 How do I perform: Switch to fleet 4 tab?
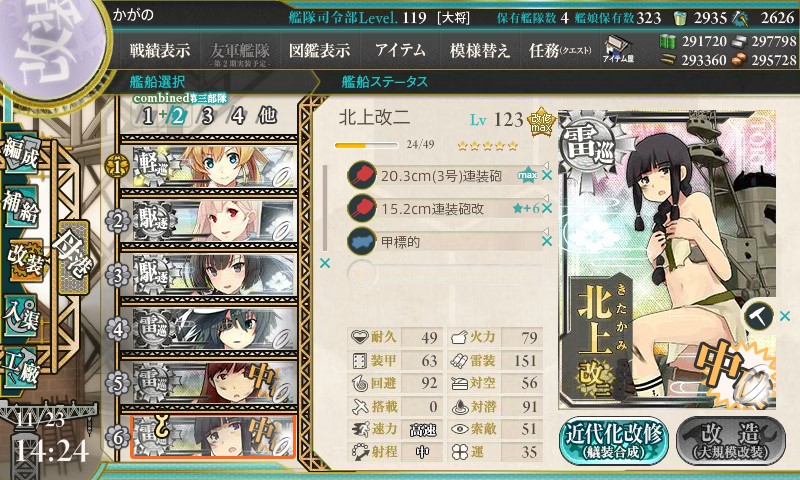[238, 116]
